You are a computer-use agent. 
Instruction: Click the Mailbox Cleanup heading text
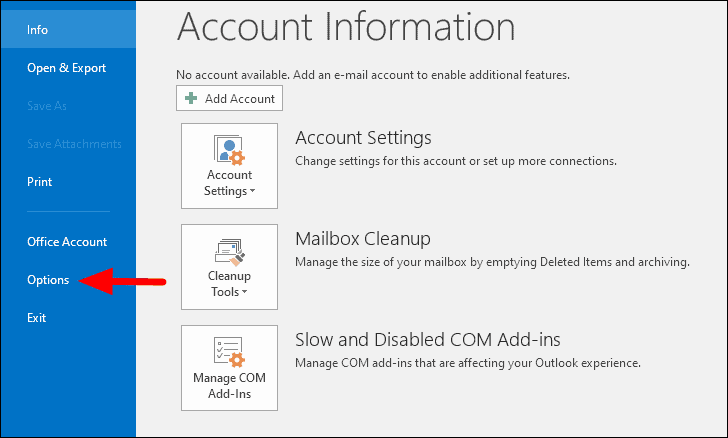coord(363,239)
